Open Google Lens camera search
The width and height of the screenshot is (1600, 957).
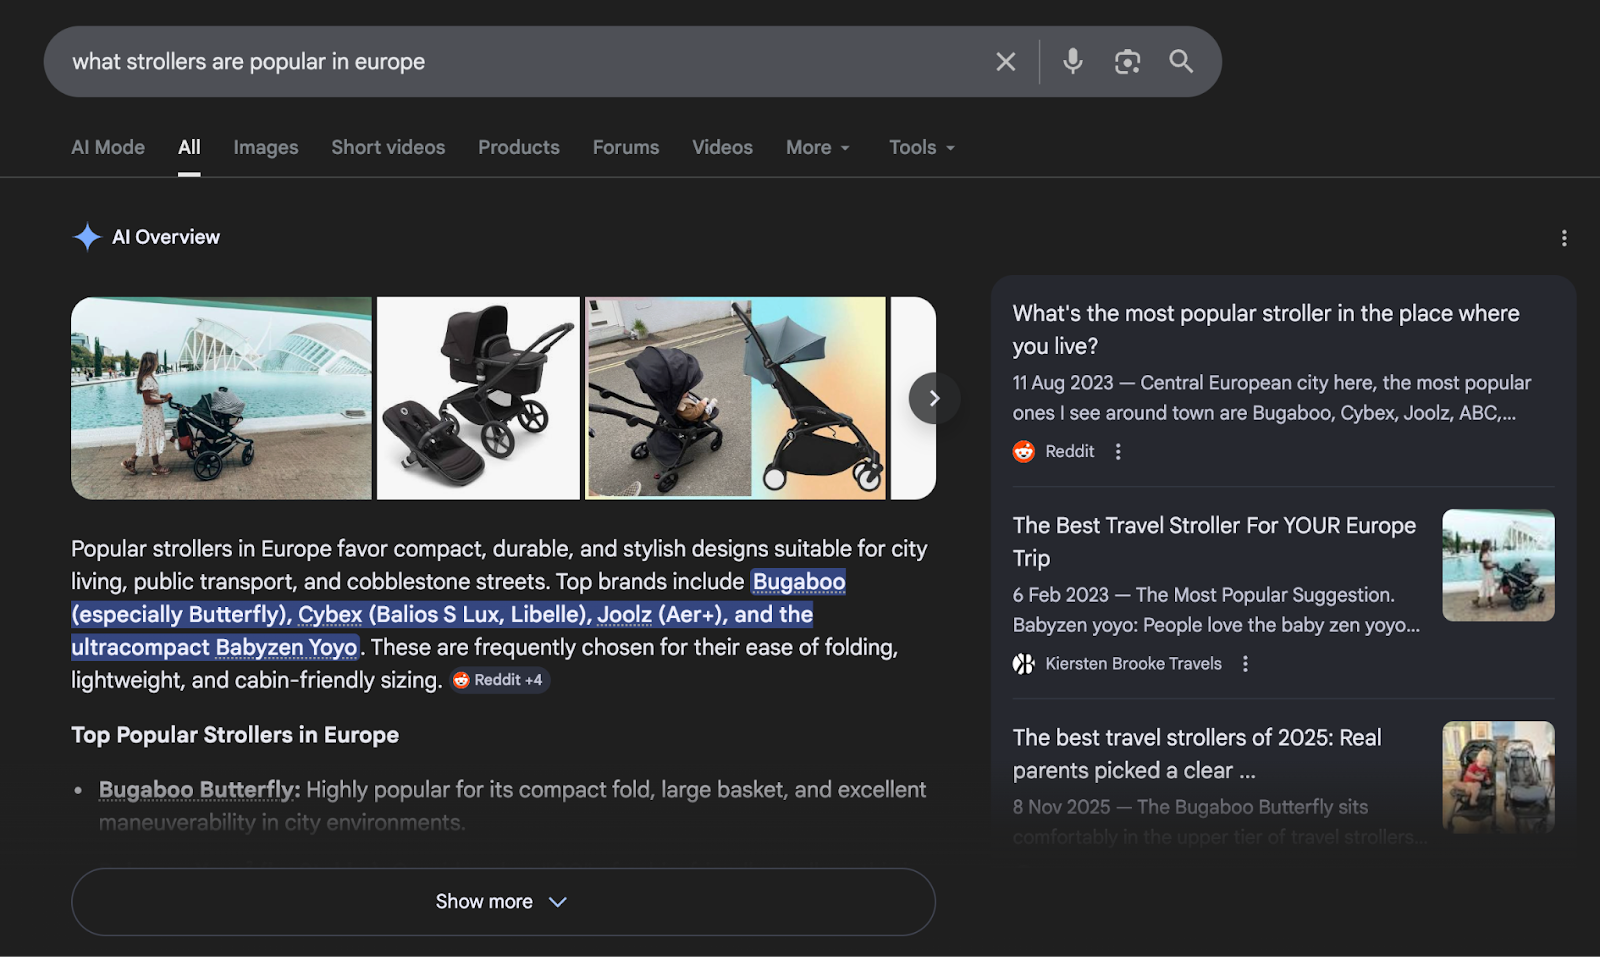1128,61
